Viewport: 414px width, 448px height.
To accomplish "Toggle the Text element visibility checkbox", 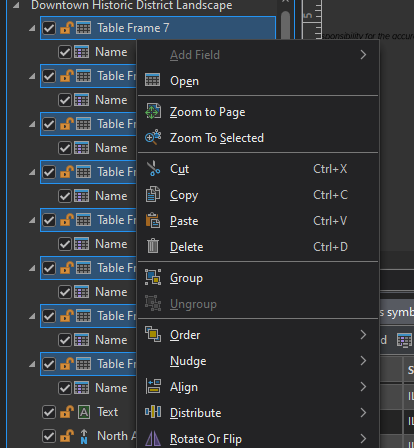I will (x=49, y=412).
